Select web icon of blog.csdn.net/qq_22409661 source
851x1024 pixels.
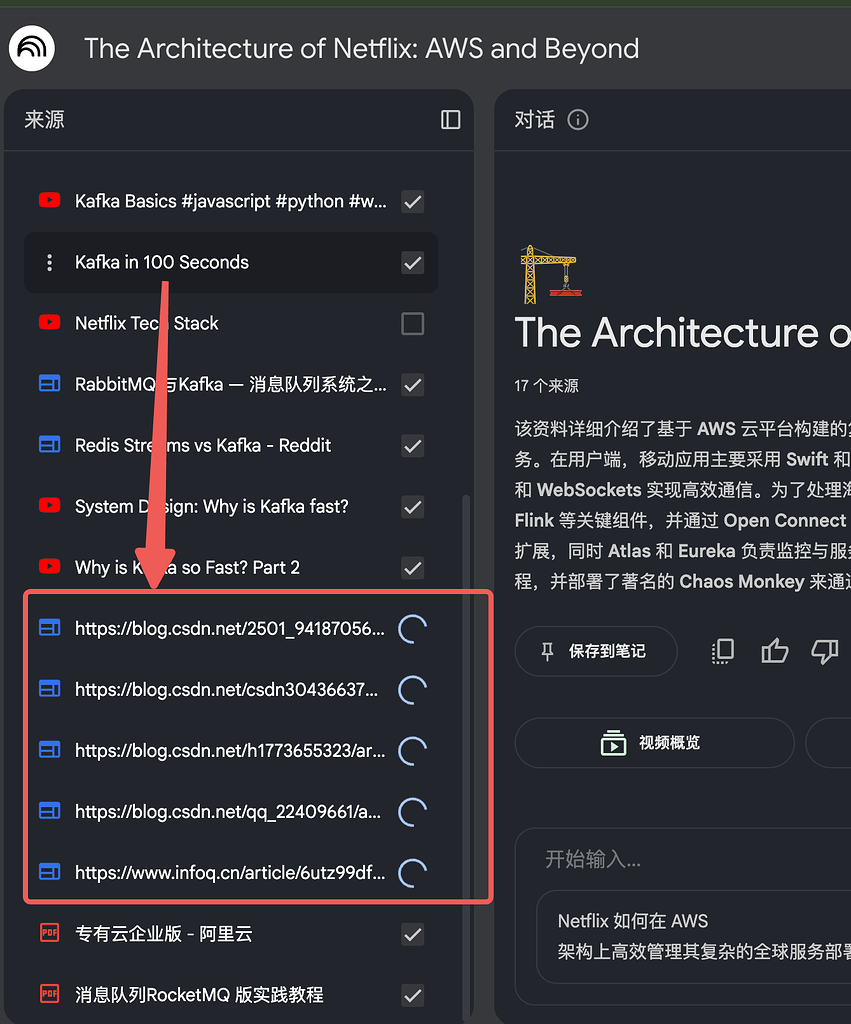[x=50, y=810]
